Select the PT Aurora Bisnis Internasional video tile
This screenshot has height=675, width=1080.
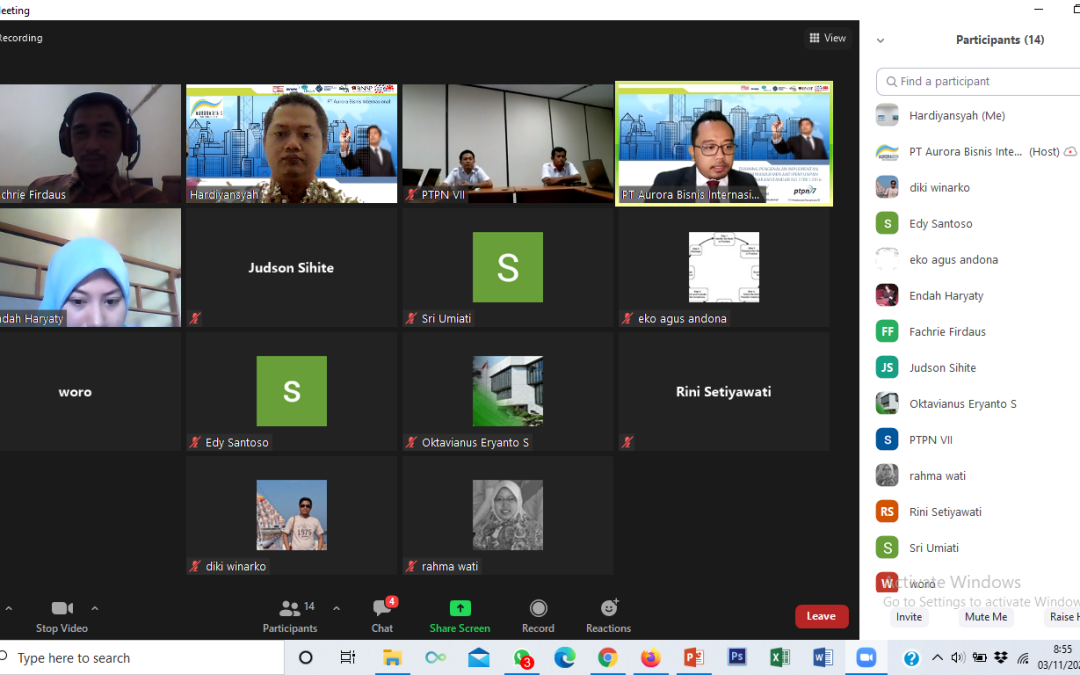tap(724, 143)
